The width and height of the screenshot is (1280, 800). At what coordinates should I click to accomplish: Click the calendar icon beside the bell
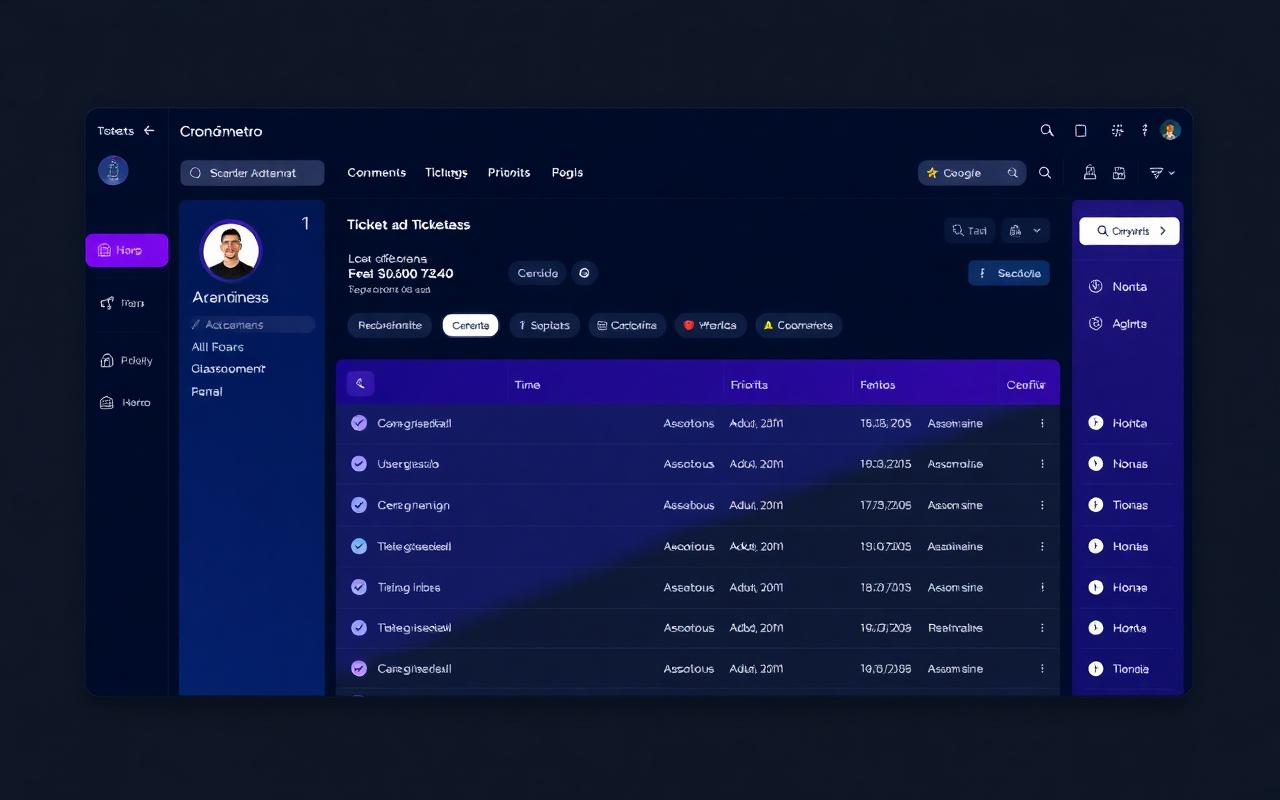tap(1119, 173)
